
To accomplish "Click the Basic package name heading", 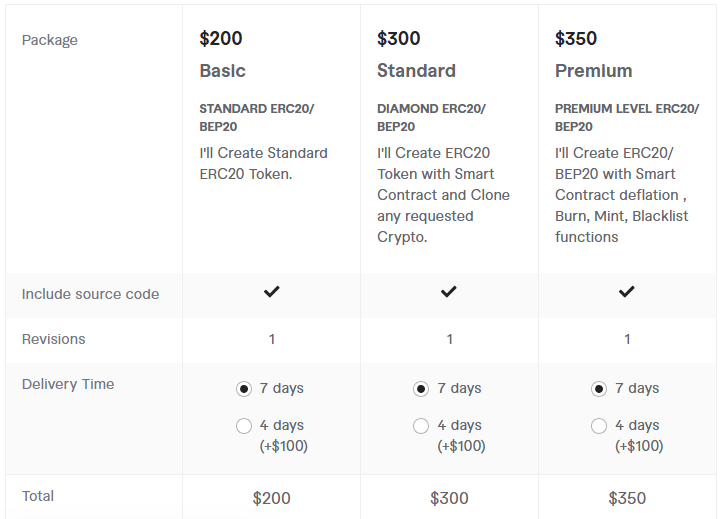I will 222,71.
